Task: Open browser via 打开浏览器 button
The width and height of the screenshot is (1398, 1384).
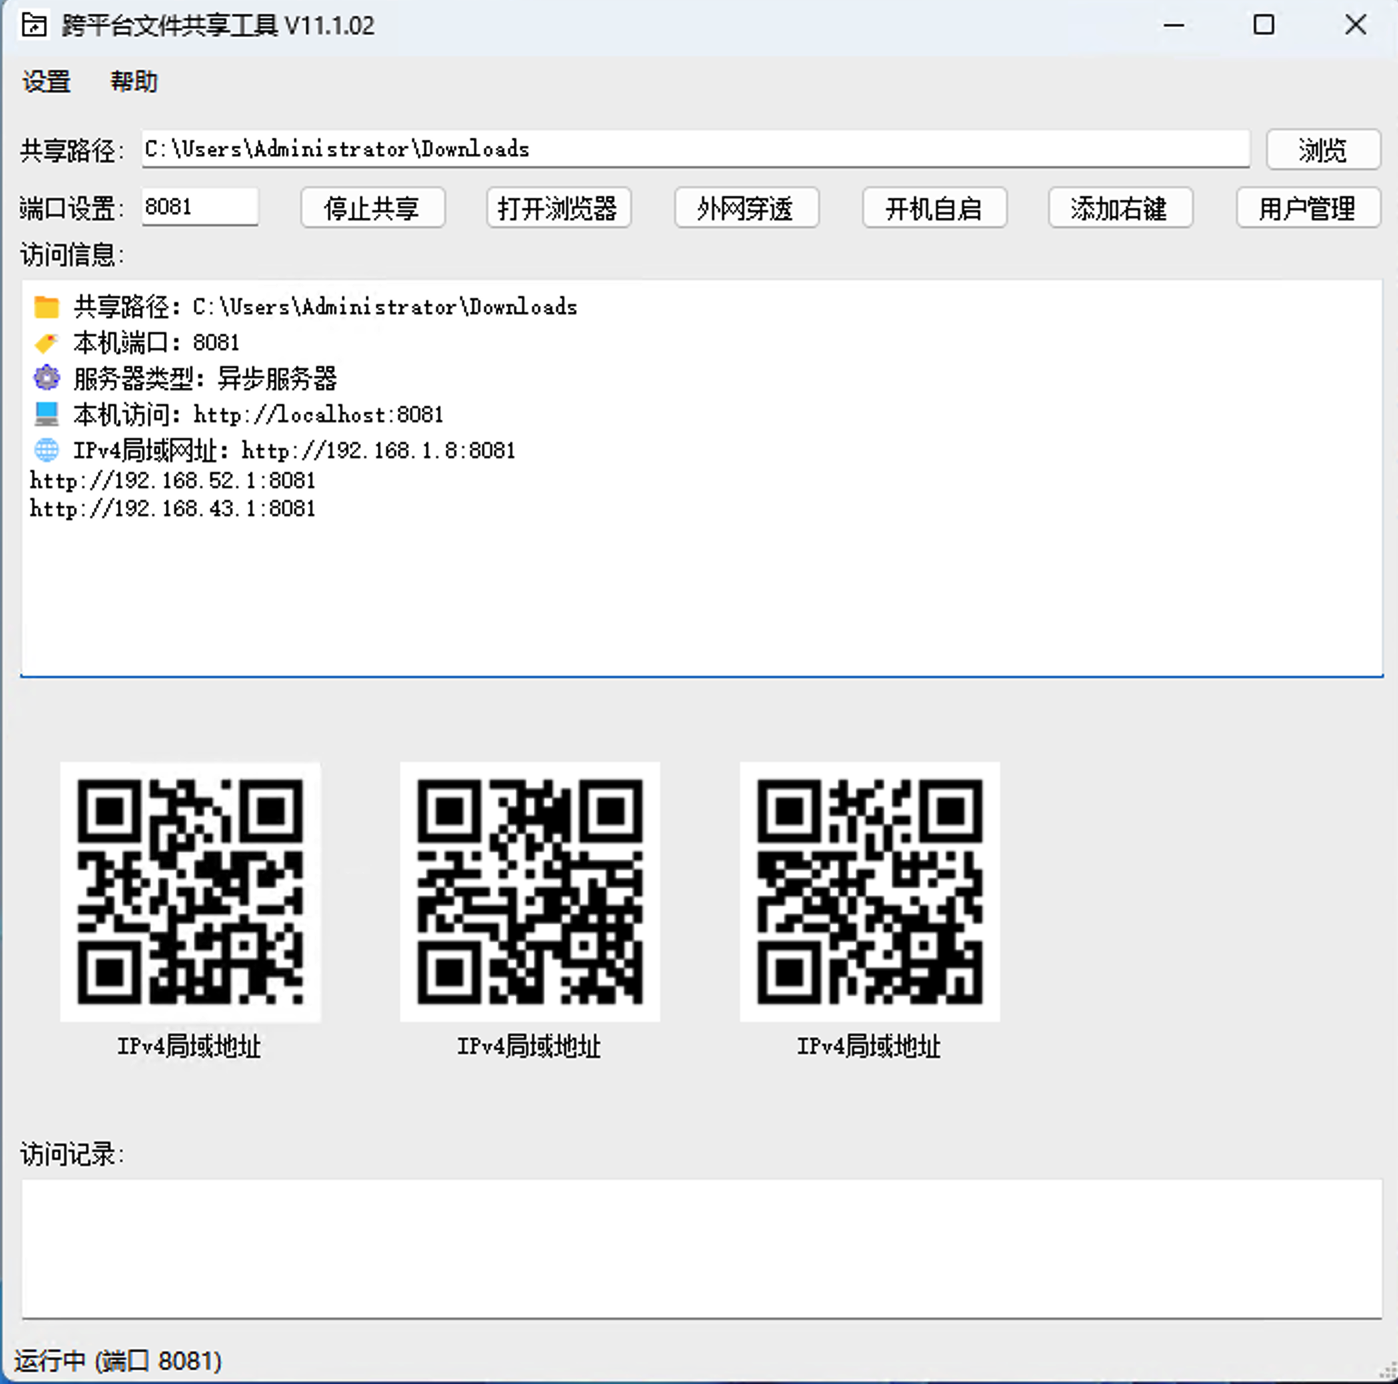Action: coord(559,208)
